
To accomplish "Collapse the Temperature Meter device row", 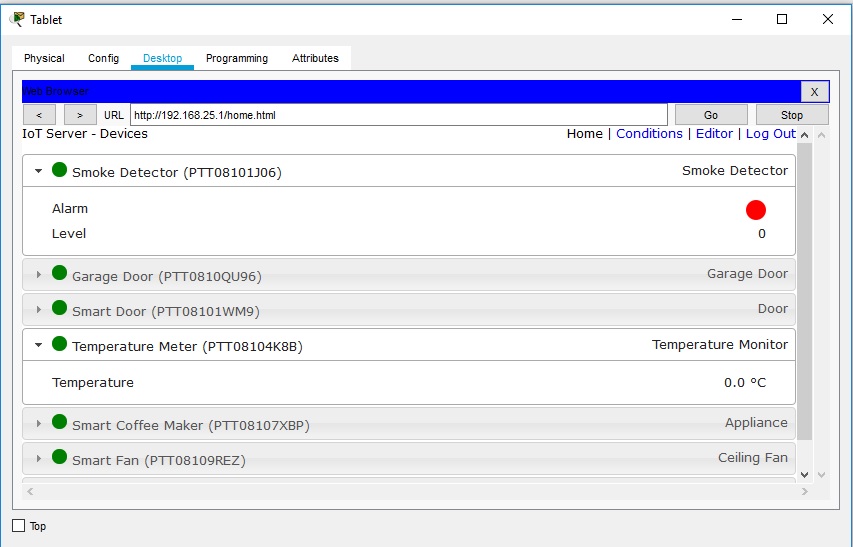I will pyautogui.click(x=38, y=345).
